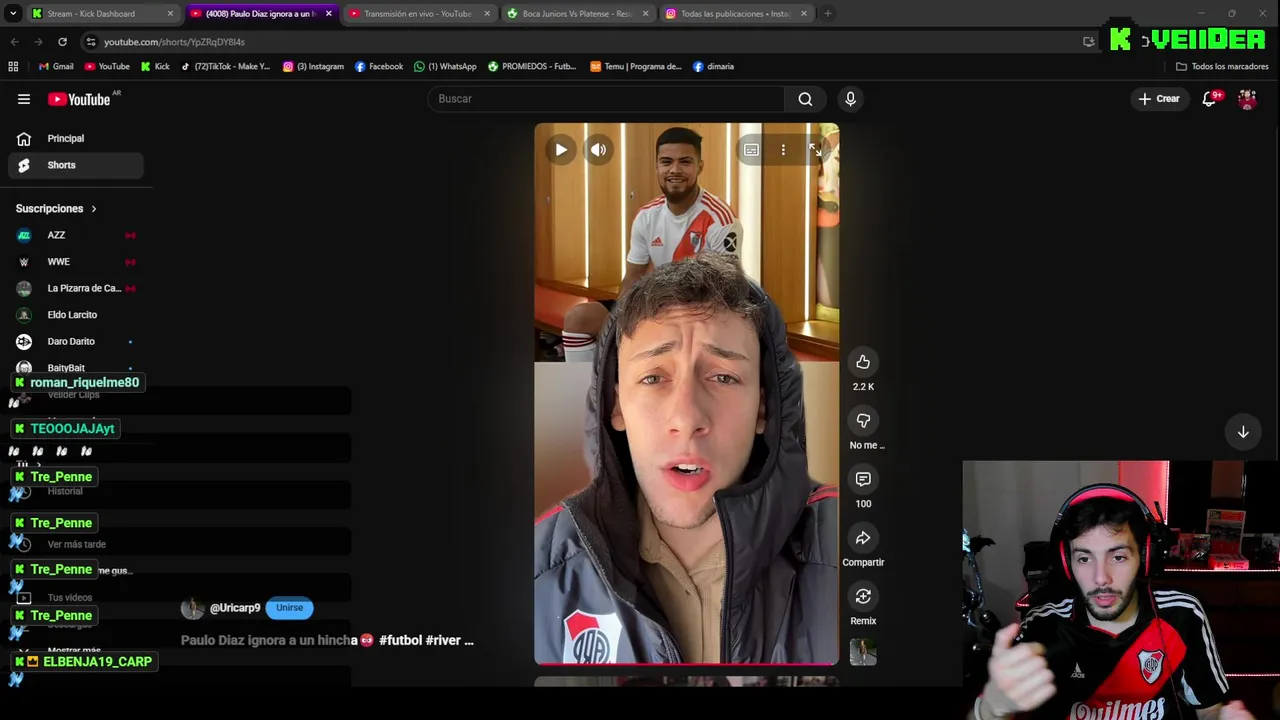Open the account avatar menu
Viewport: 1280px width, 720px height.
[1247, 99]
